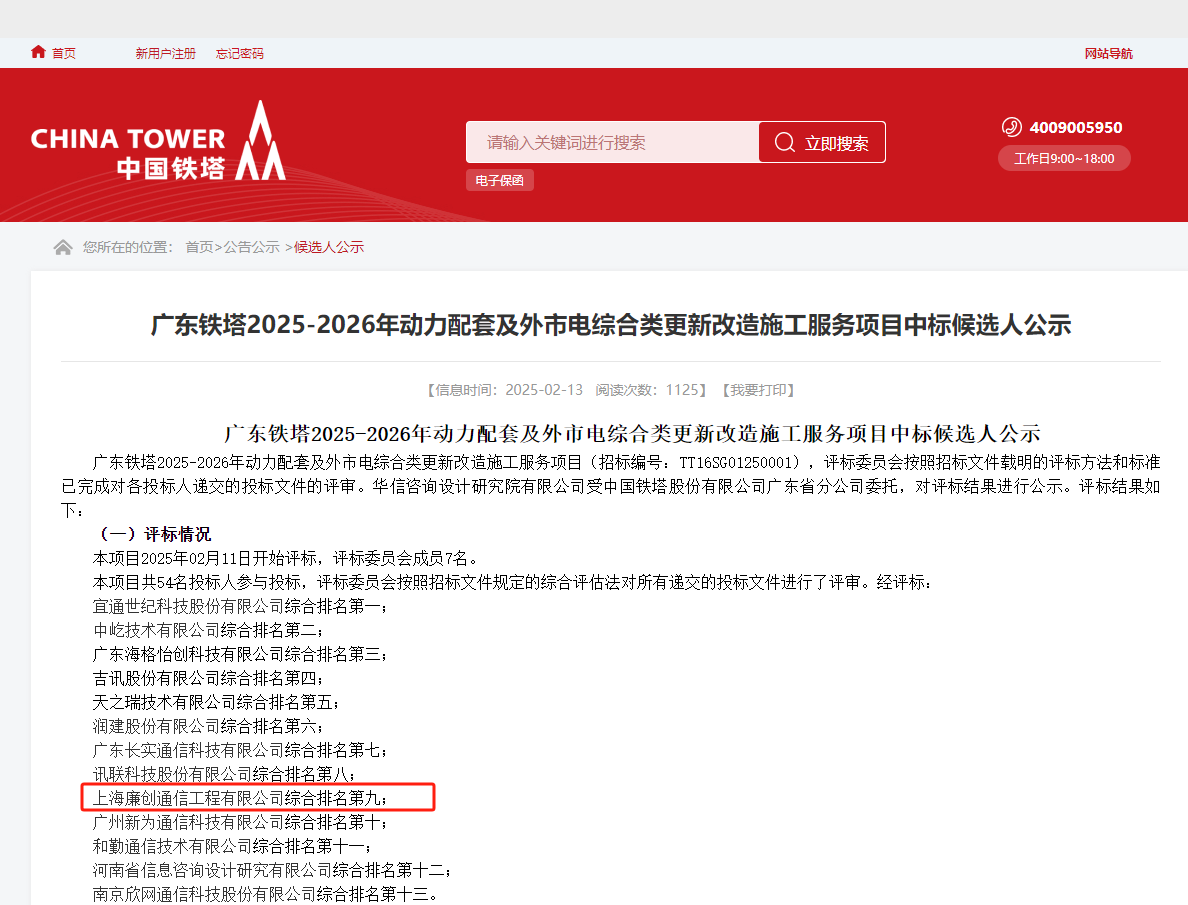Navigate to 公告公示 breadcrumb link
This screenshot has height=905, width=1188.
point(251,247)
